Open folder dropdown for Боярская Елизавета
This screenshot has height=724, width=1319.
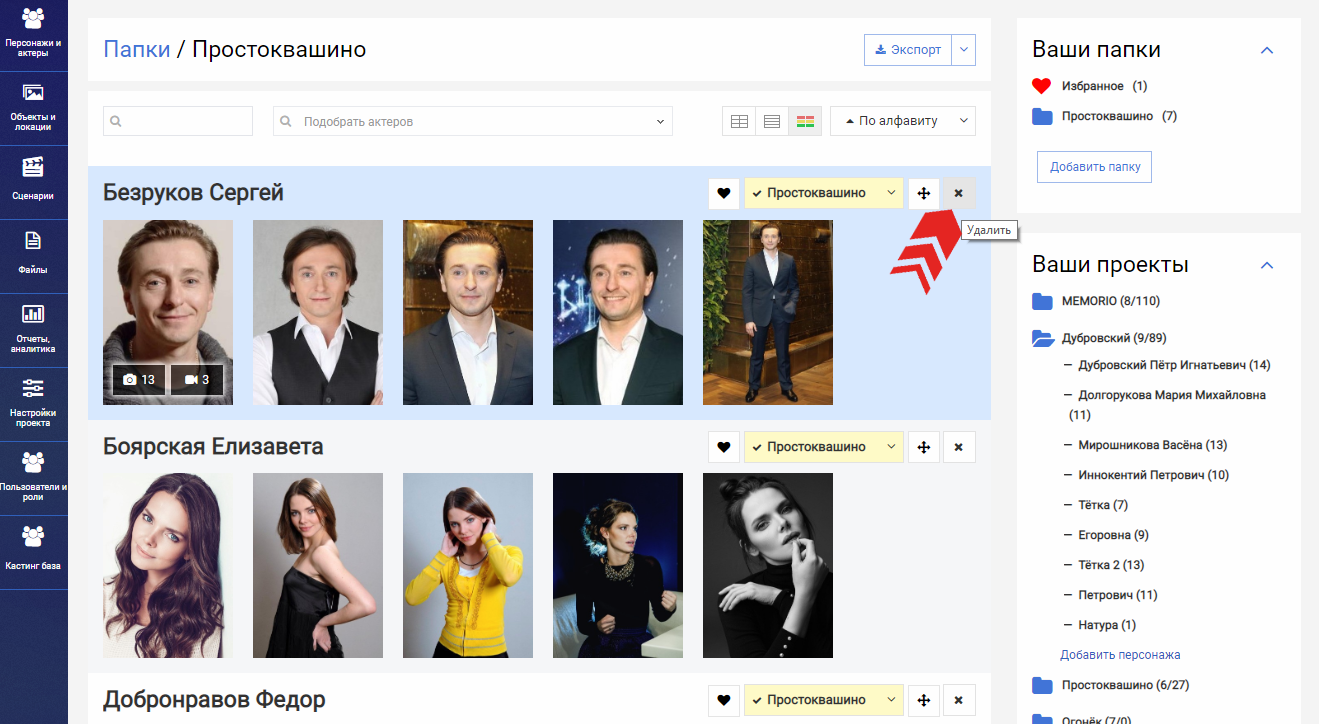point(824,447)
